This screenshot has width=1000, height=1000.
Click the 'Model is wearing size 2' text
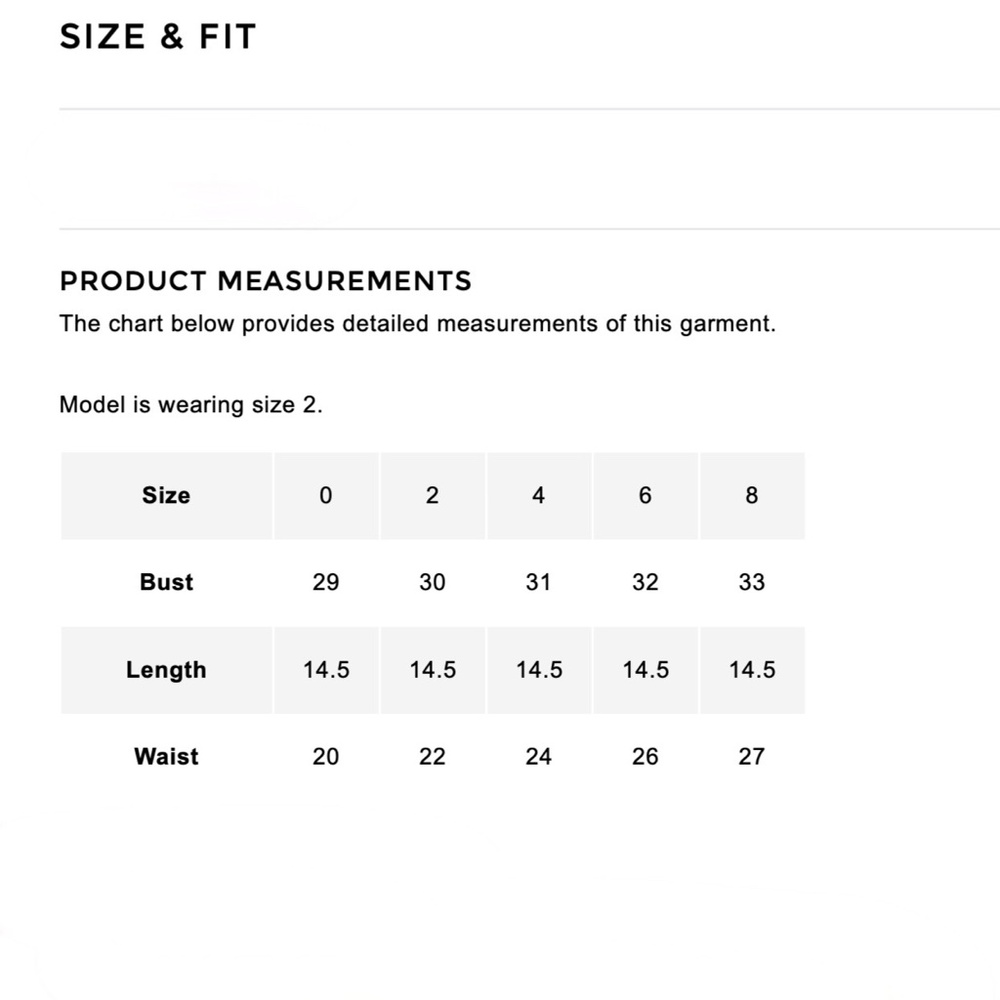[191, 405]
